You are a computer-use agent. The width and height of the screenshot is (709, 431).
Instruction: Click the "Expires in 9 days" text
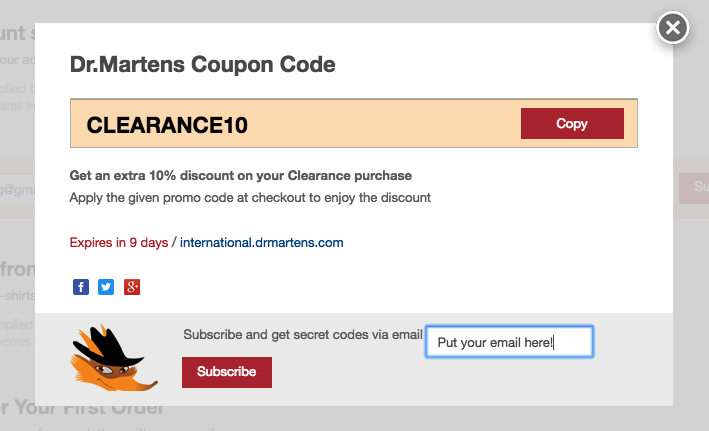point(118,242)
